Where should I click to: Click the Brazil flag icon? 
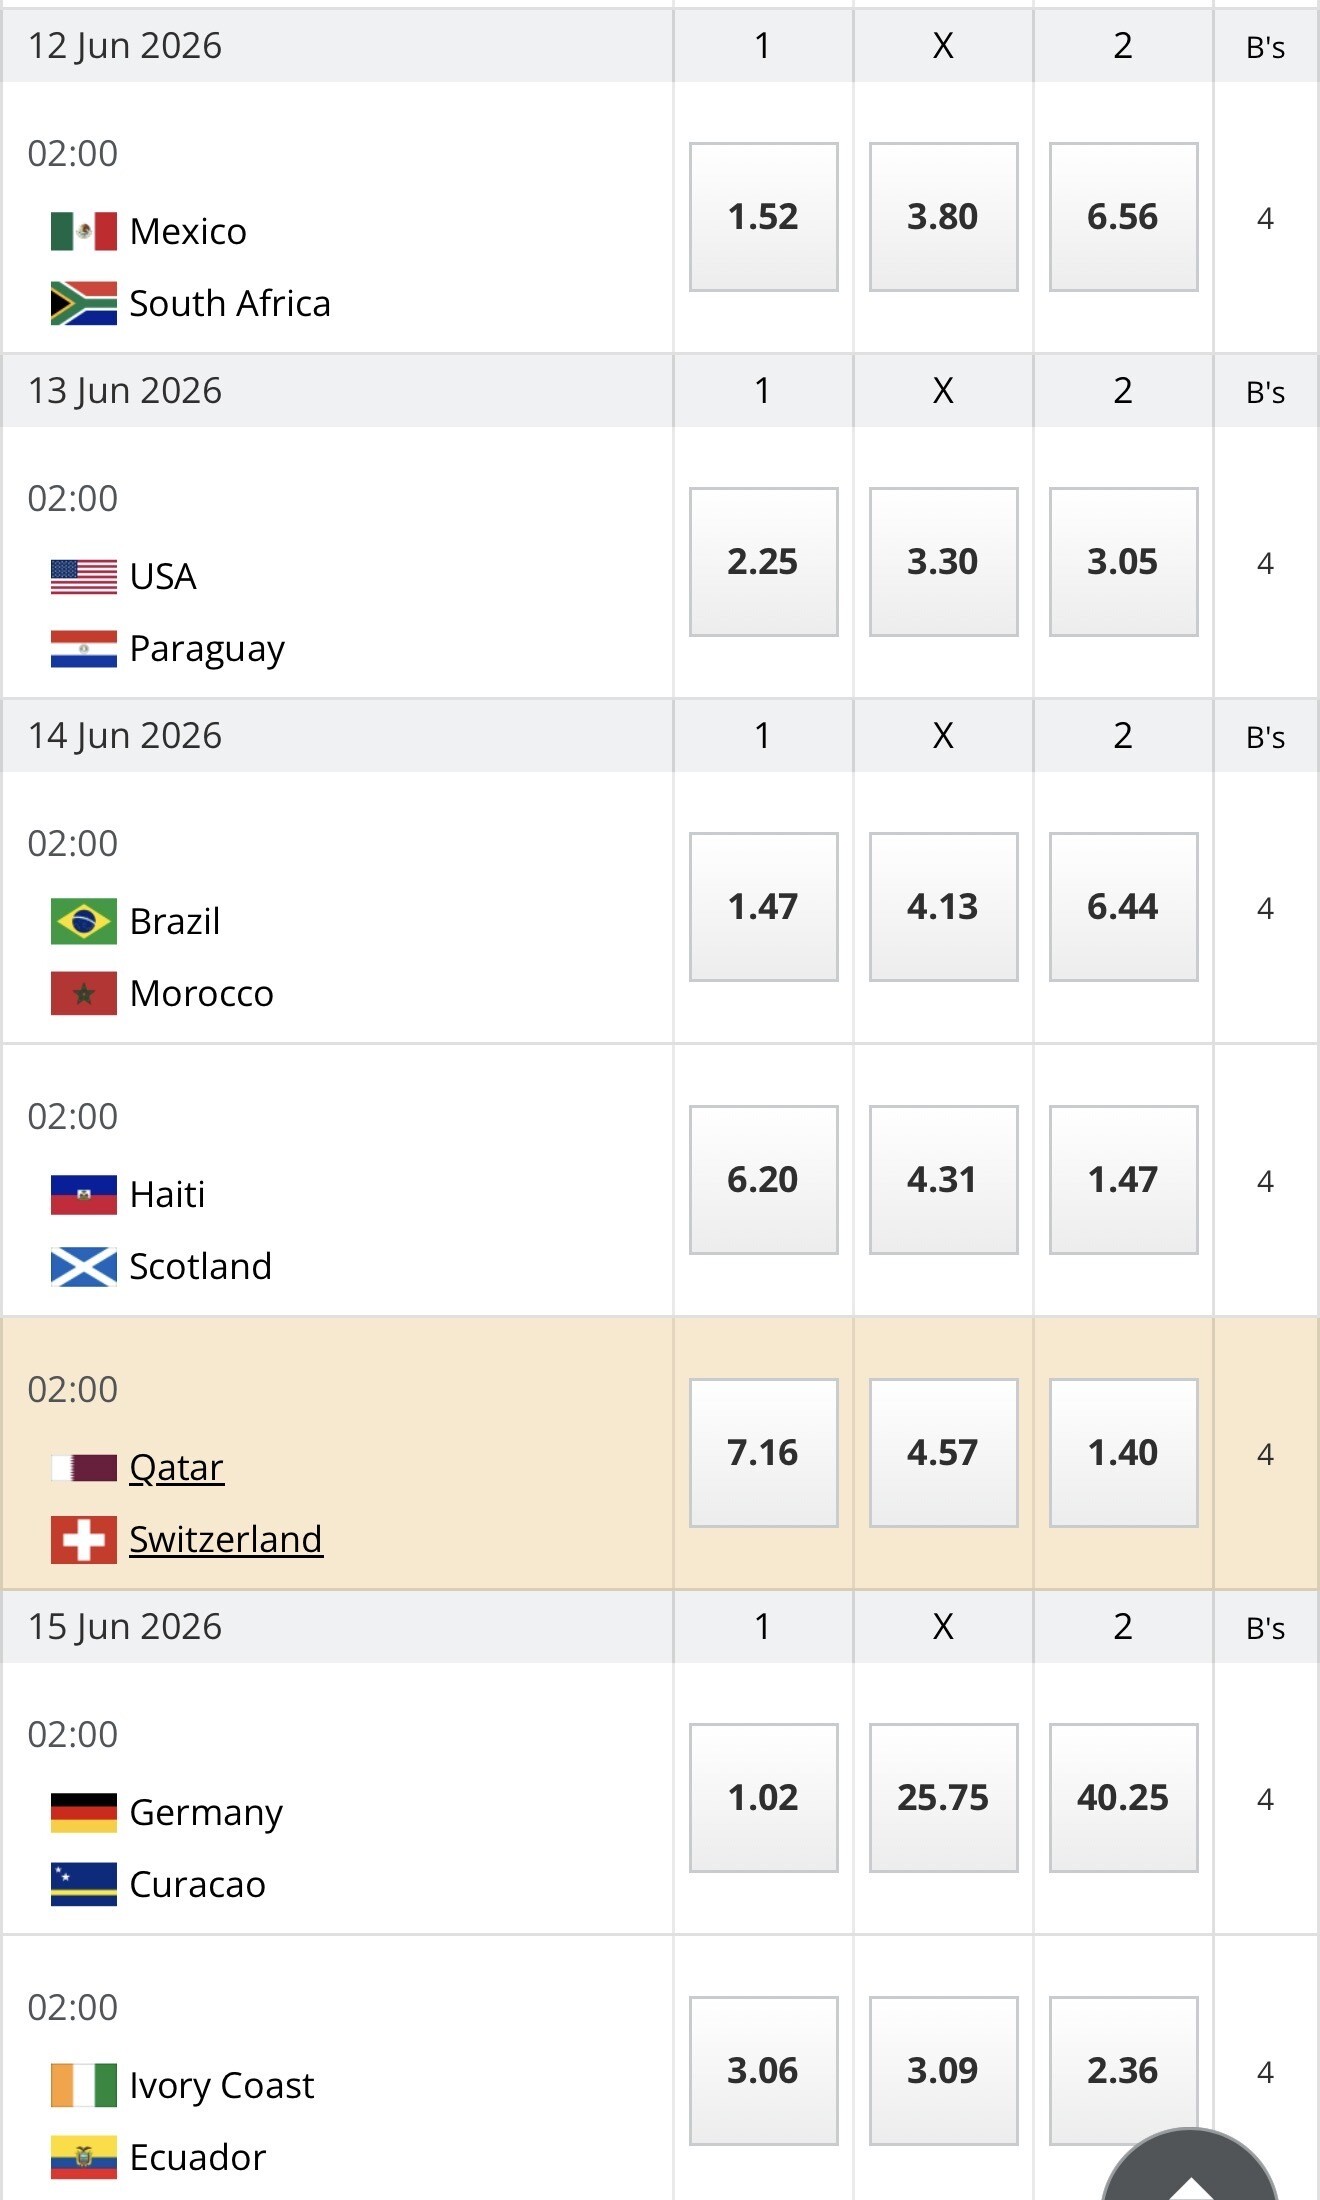(x=83, y=921)
